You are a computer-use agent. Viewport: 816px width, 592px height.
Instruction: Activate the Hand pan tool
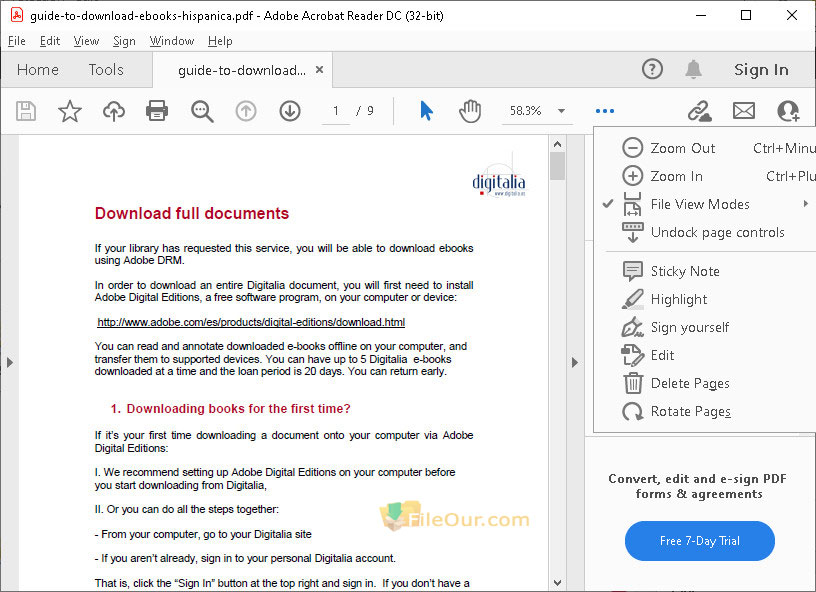(x=470, y=111)
